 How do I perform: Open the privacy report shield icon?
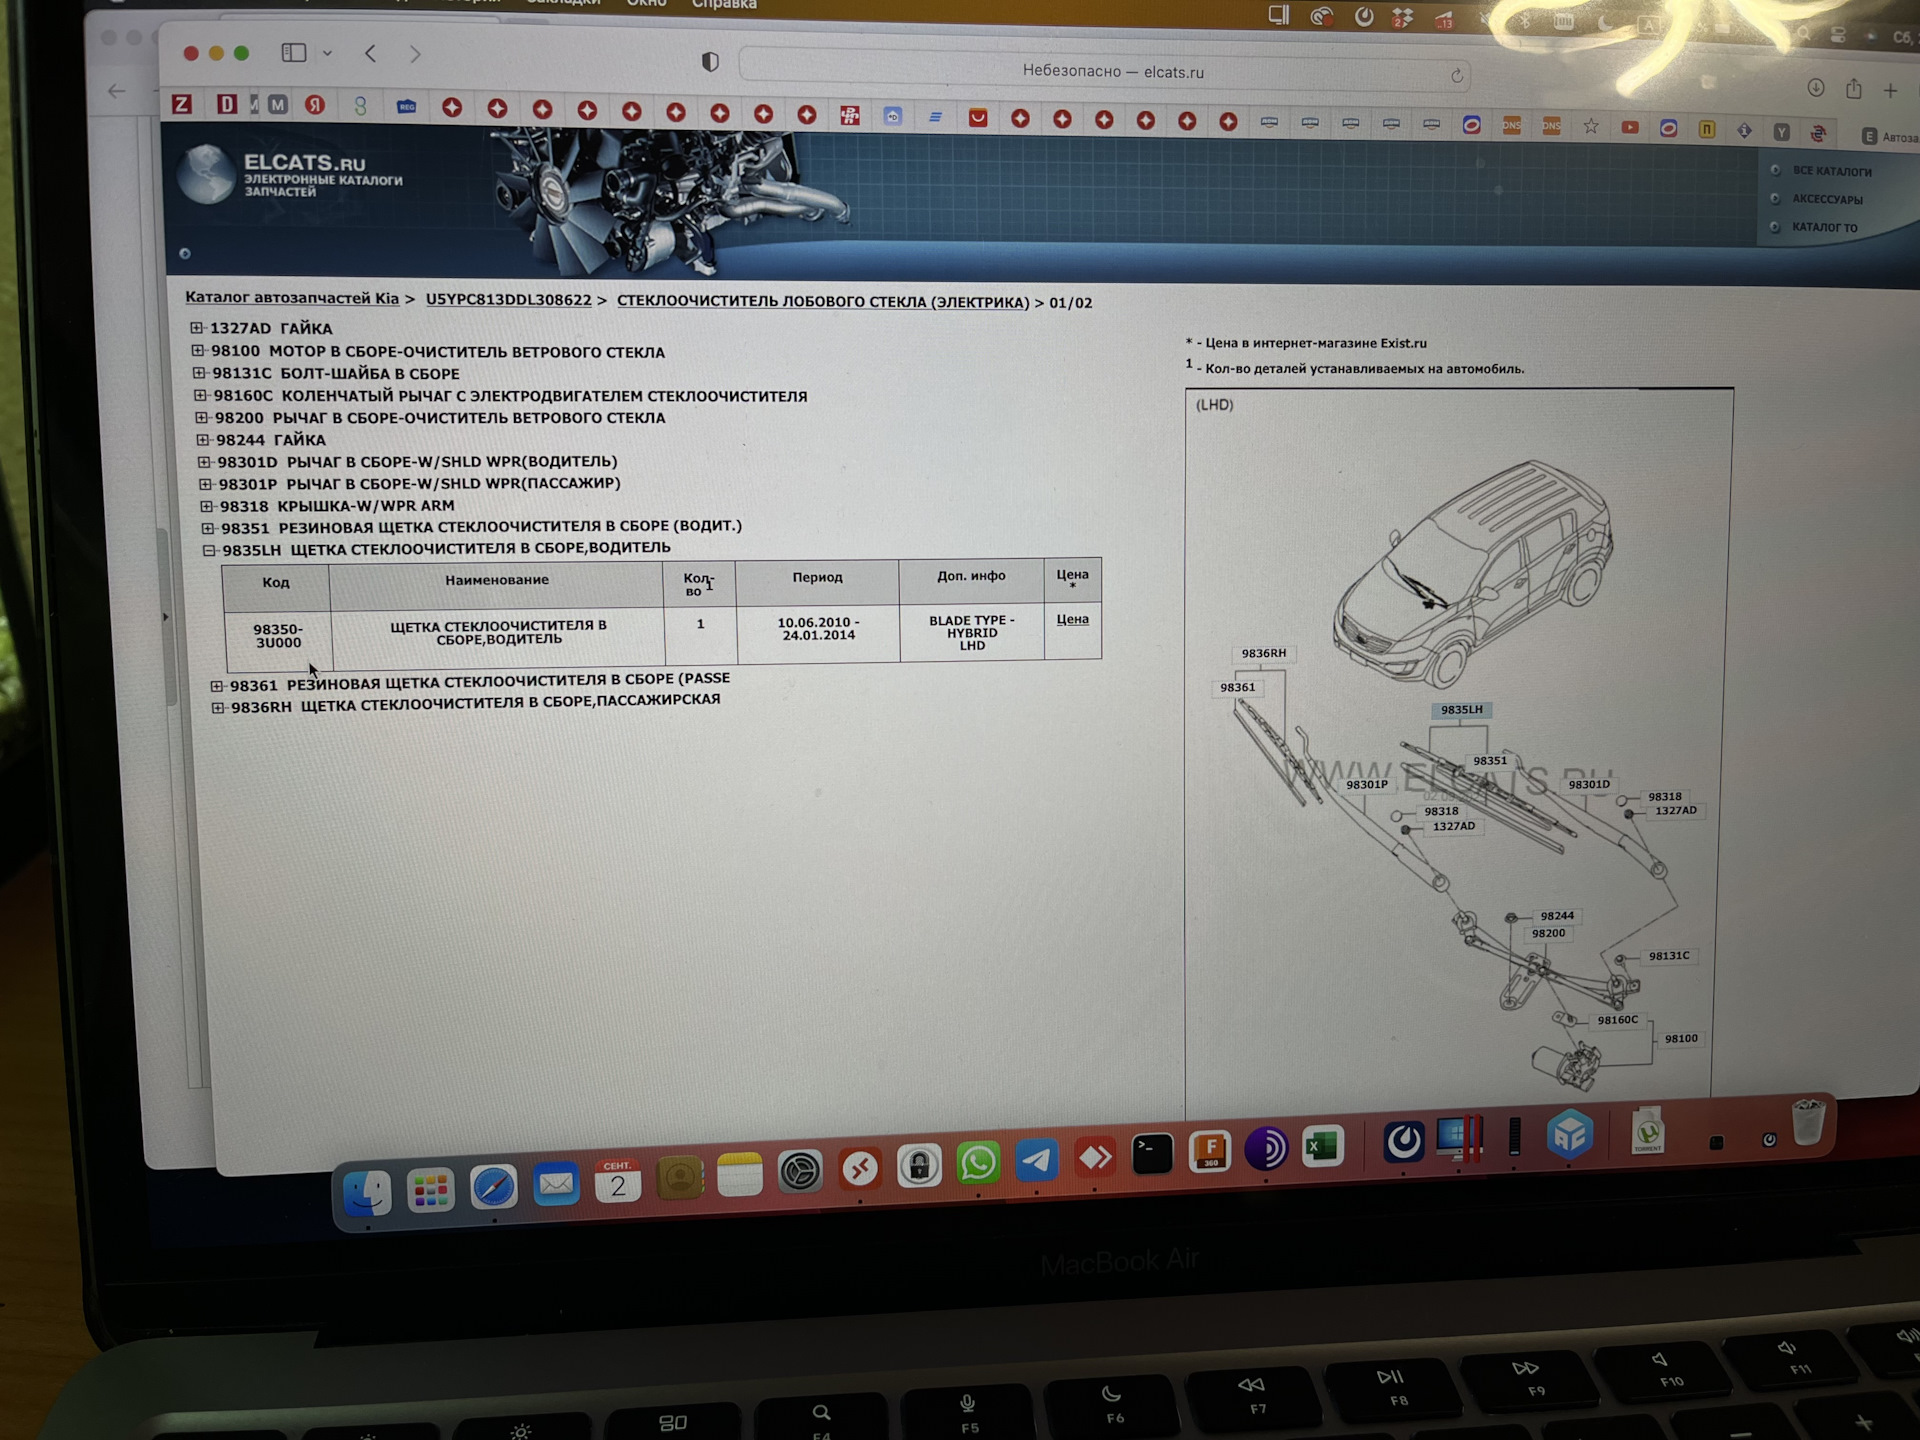[710, 62]
